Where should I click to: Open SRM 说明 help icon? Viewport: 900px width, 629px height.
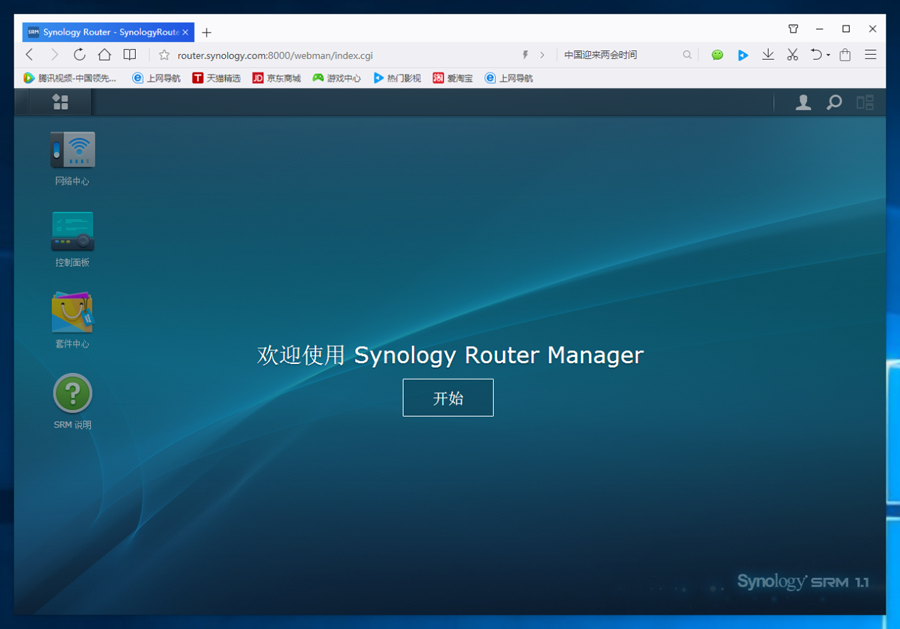click(72, 394)
